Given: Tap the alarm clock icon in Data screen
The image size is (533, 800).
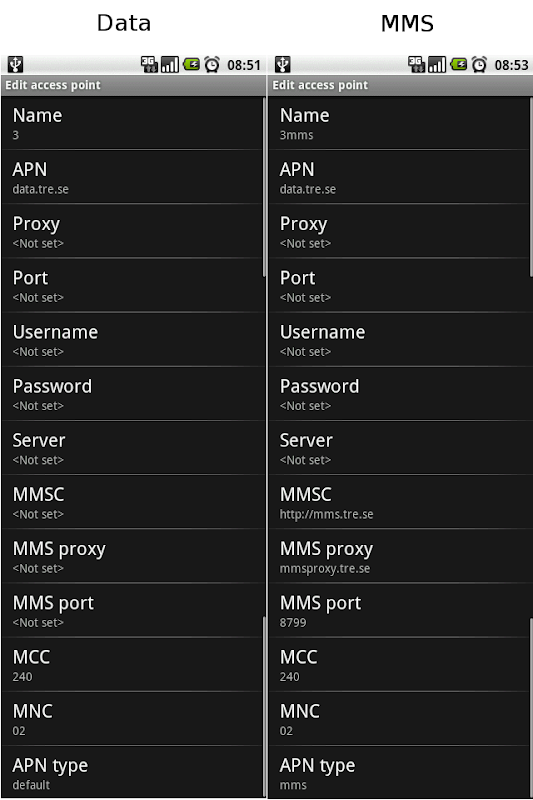Looking at the screenshot, I should click(x=212, y=64).
